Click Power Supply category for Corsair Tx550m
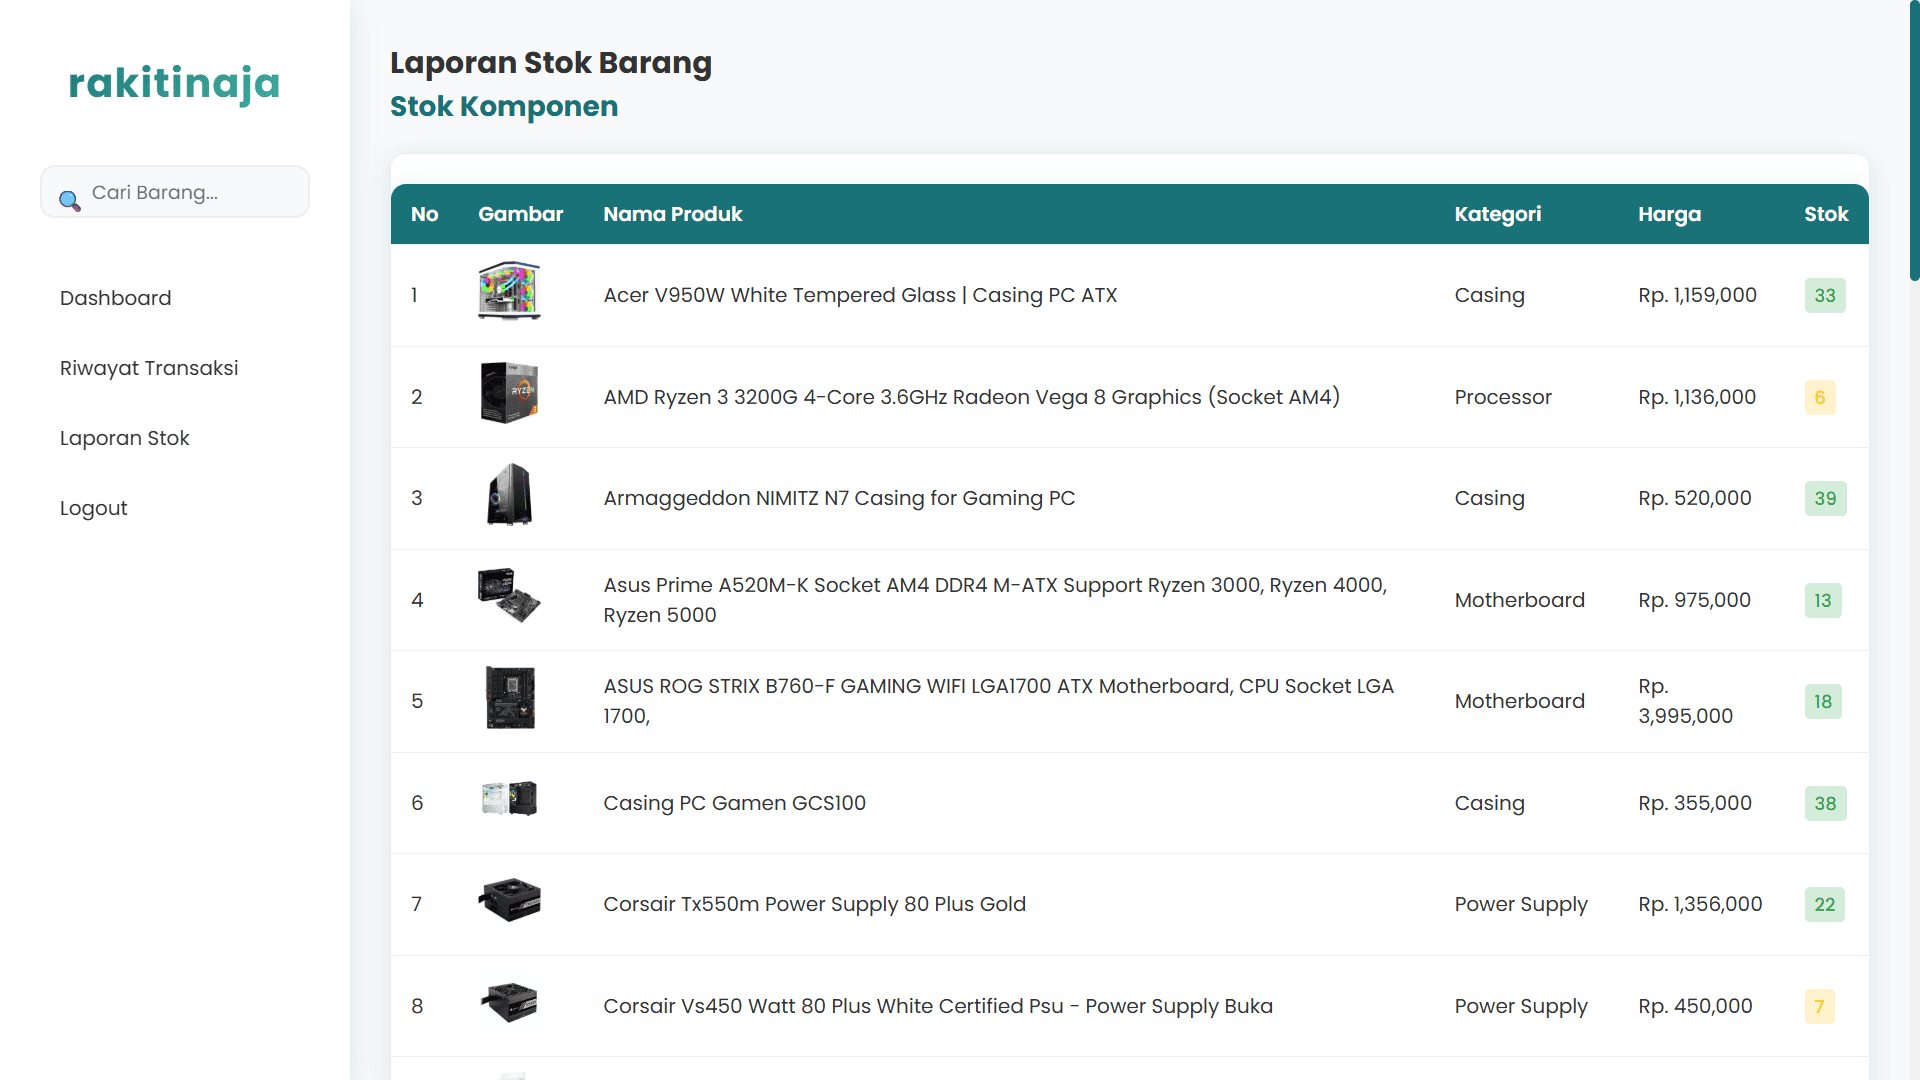 pos(1521,904)
